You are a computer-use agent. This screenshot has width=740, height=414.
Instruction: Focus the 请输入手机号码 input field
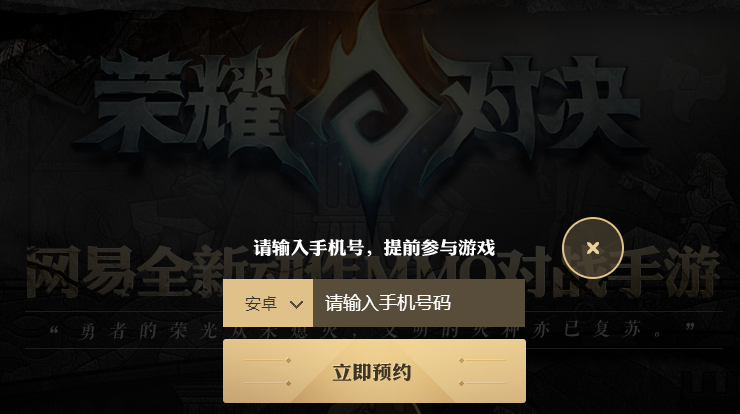click(419, 303)
